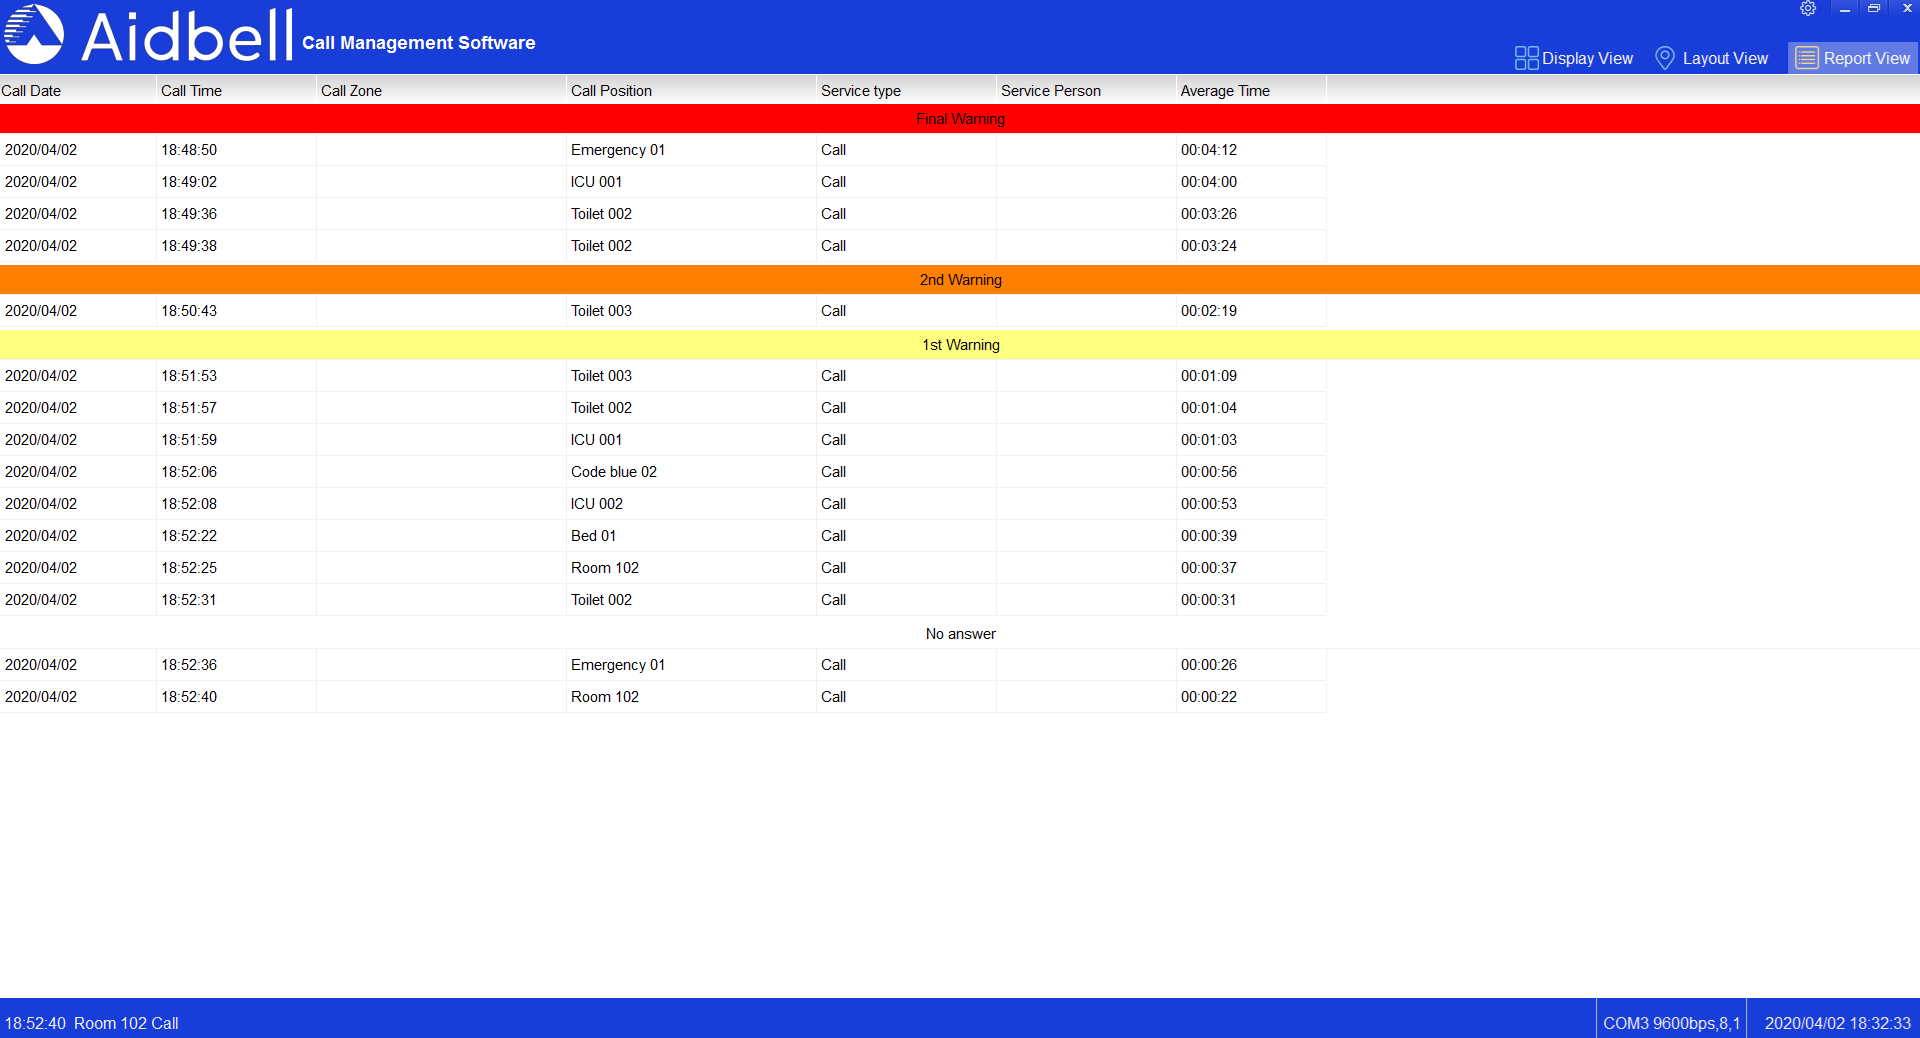Click the No answer section header
The width and height of the screenshot is (1920, 1038).
[x=960, y=633]
